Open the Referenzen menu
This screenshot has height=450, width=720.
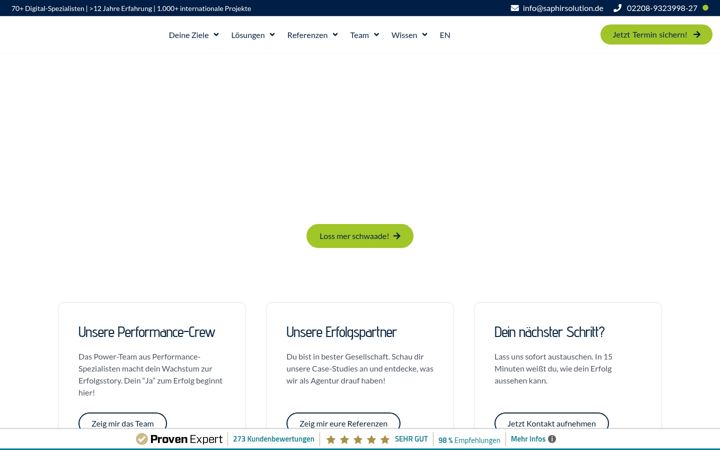tap(307, 35)
